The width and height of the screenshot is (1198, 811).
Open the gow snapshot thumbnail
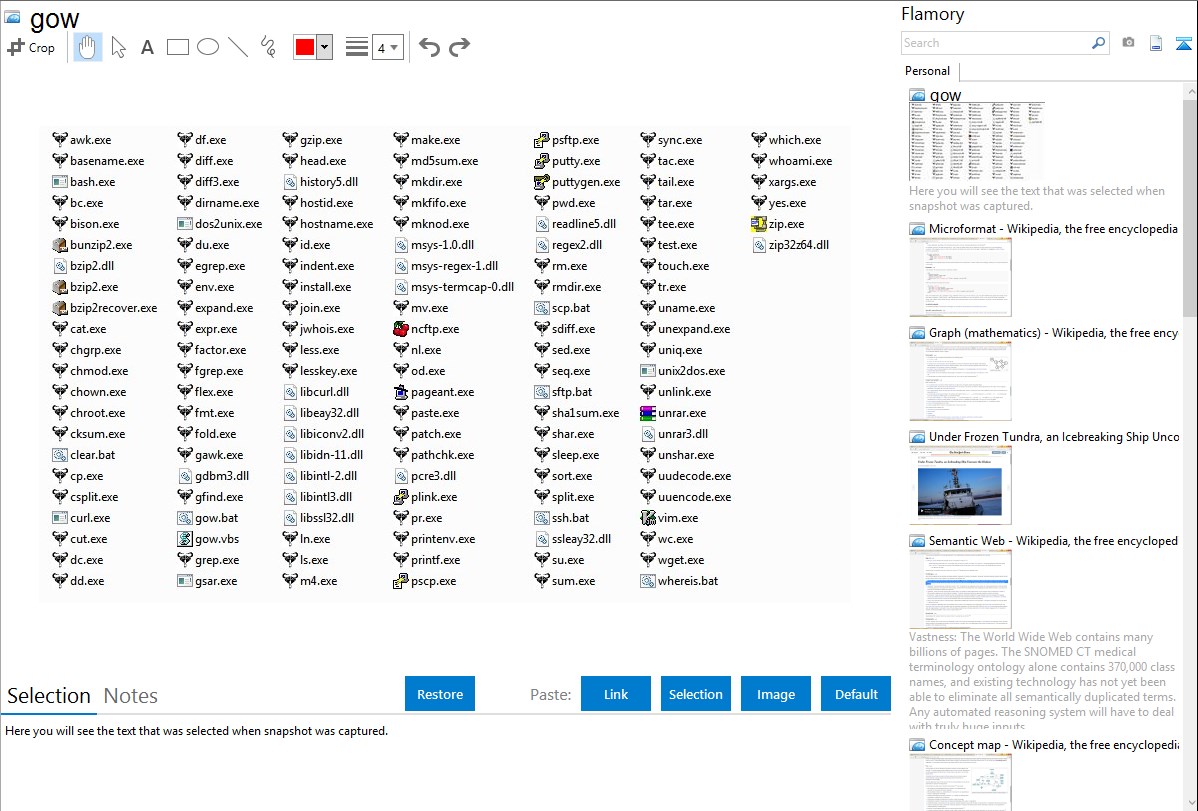coord(976,141)
